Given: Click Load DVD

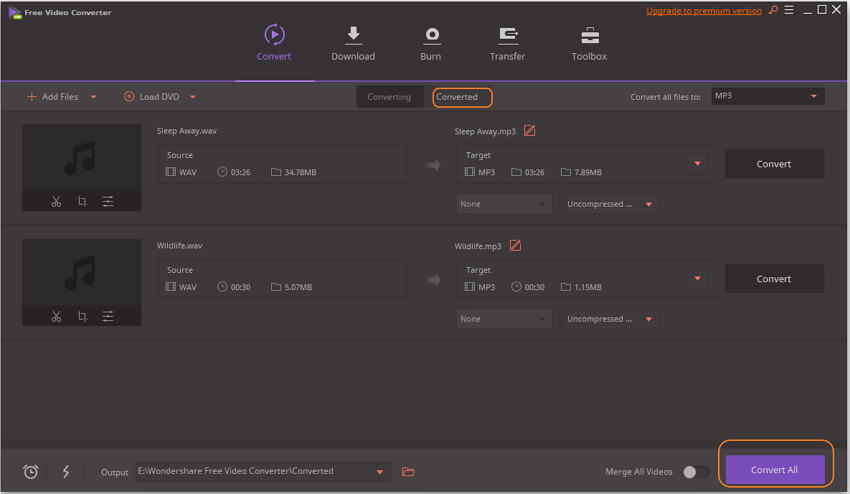Looking at the screenshot, I should 152,97.
